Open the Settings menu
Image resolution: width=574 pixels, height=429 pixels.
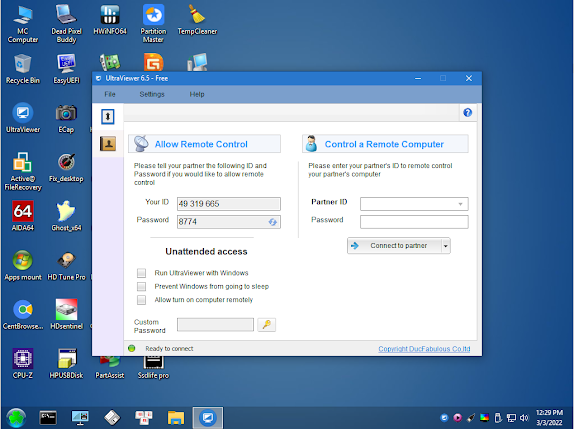[x=152, y=94]
